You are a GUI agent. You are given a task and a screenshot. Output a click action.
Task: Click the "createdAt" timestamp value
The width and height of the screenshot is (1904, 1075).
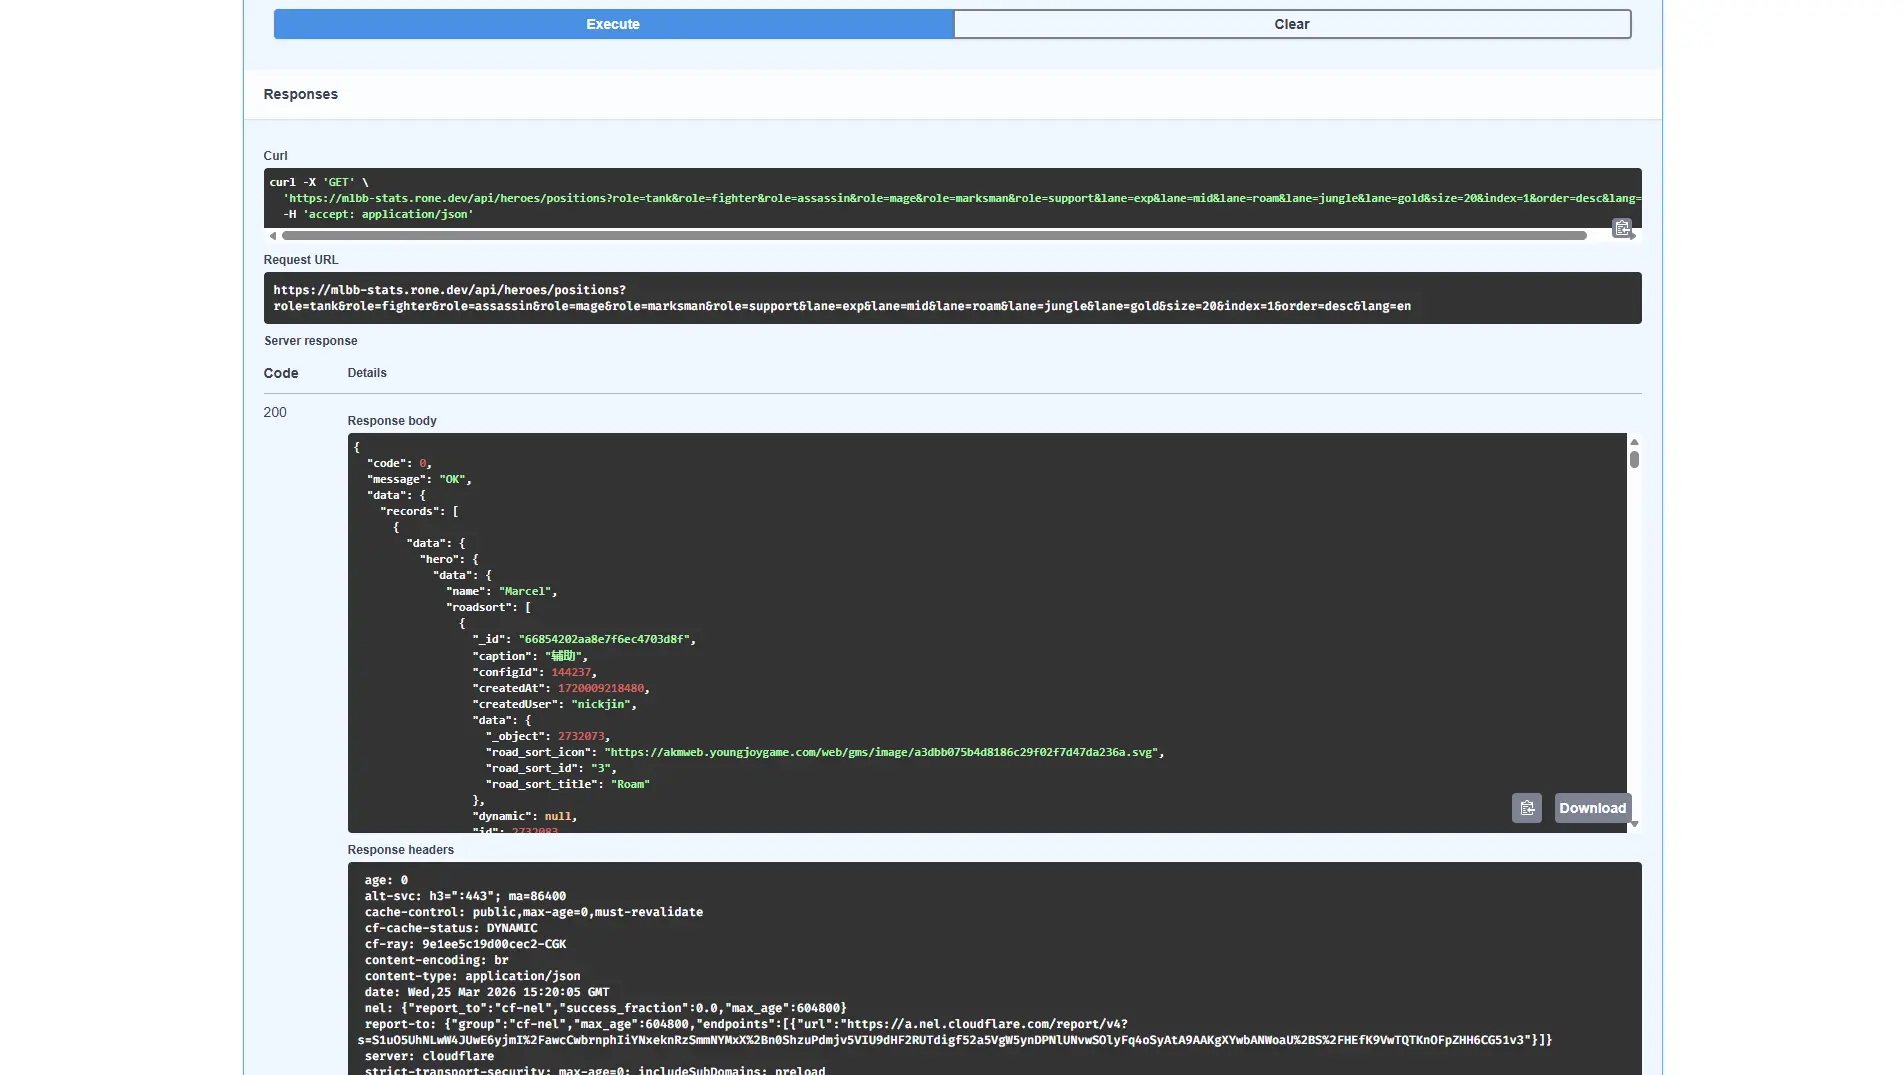(x=601, y=688)
